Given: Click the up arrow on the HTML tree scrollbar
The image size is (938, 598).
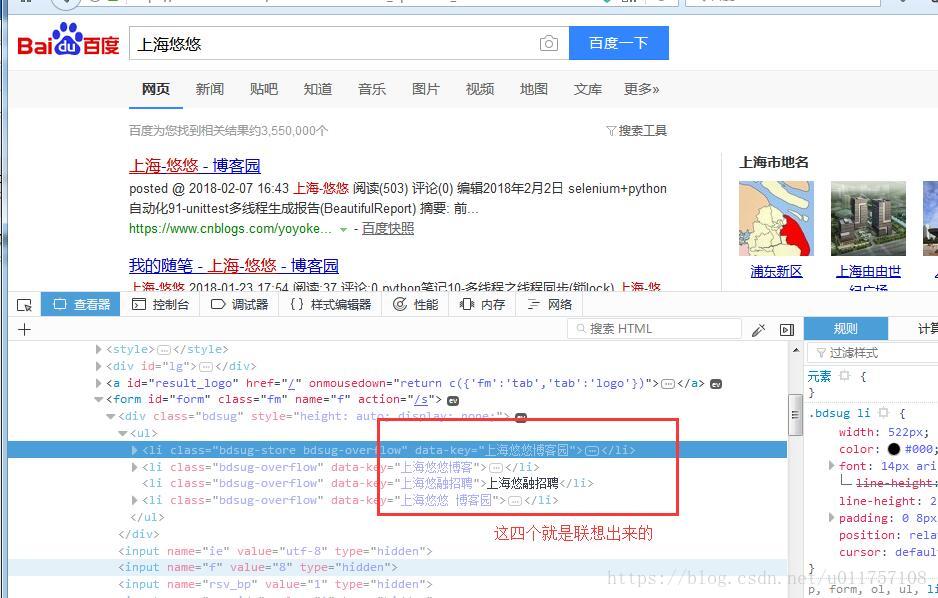Looking at the screenshot, I should click(796, 350).
